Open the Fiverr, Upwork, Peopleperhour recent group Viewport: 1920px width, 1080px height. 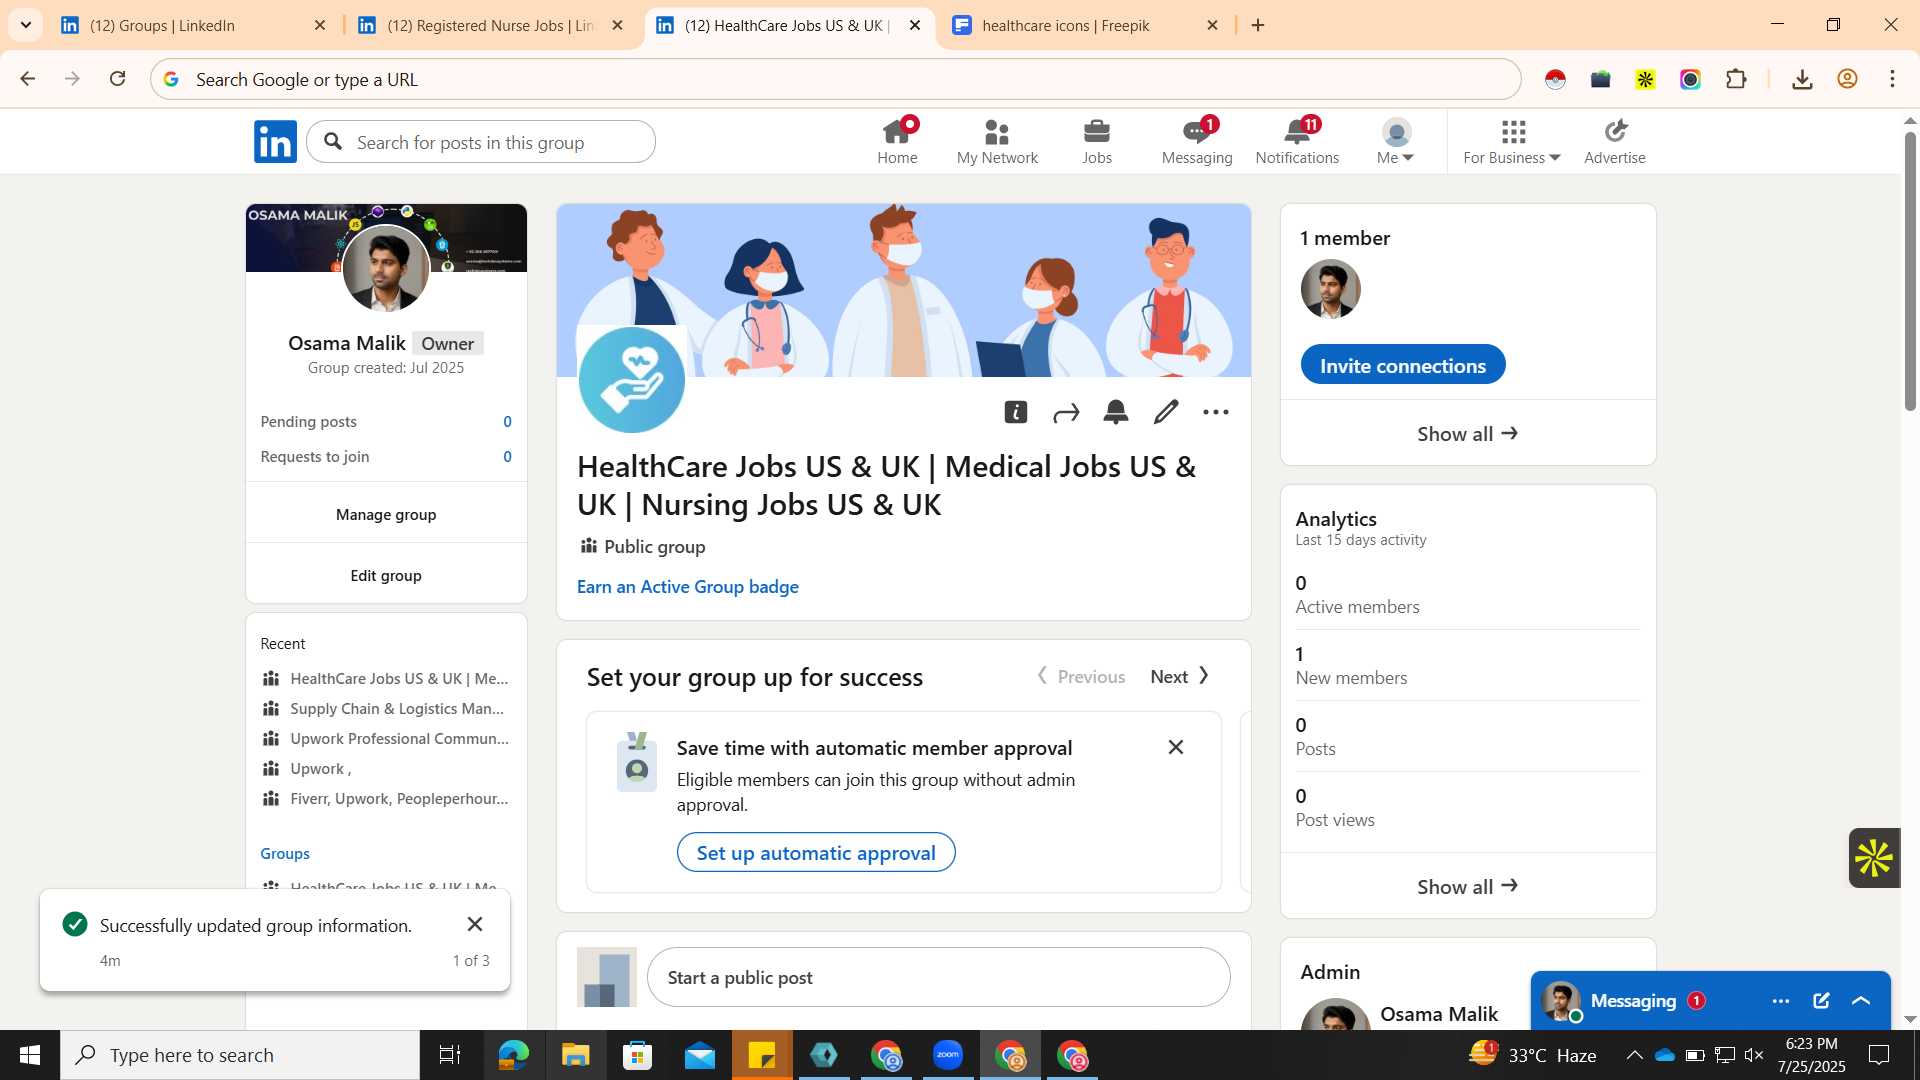click(x=385, y=798)
